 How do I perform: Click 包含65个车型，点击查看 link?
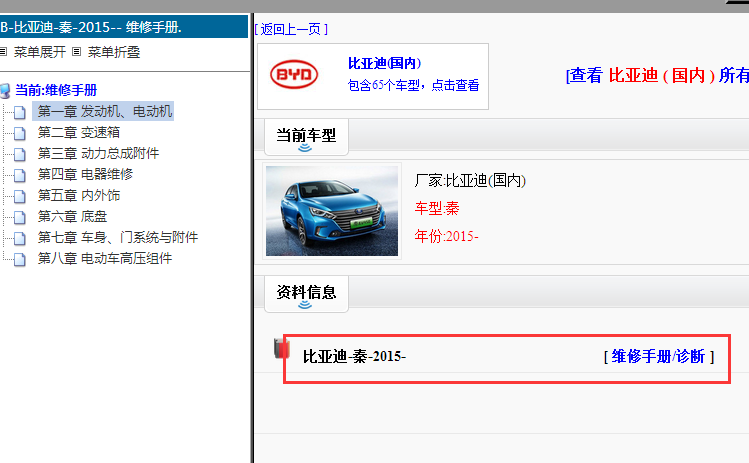pyautogui.click(x=413, y=85)
